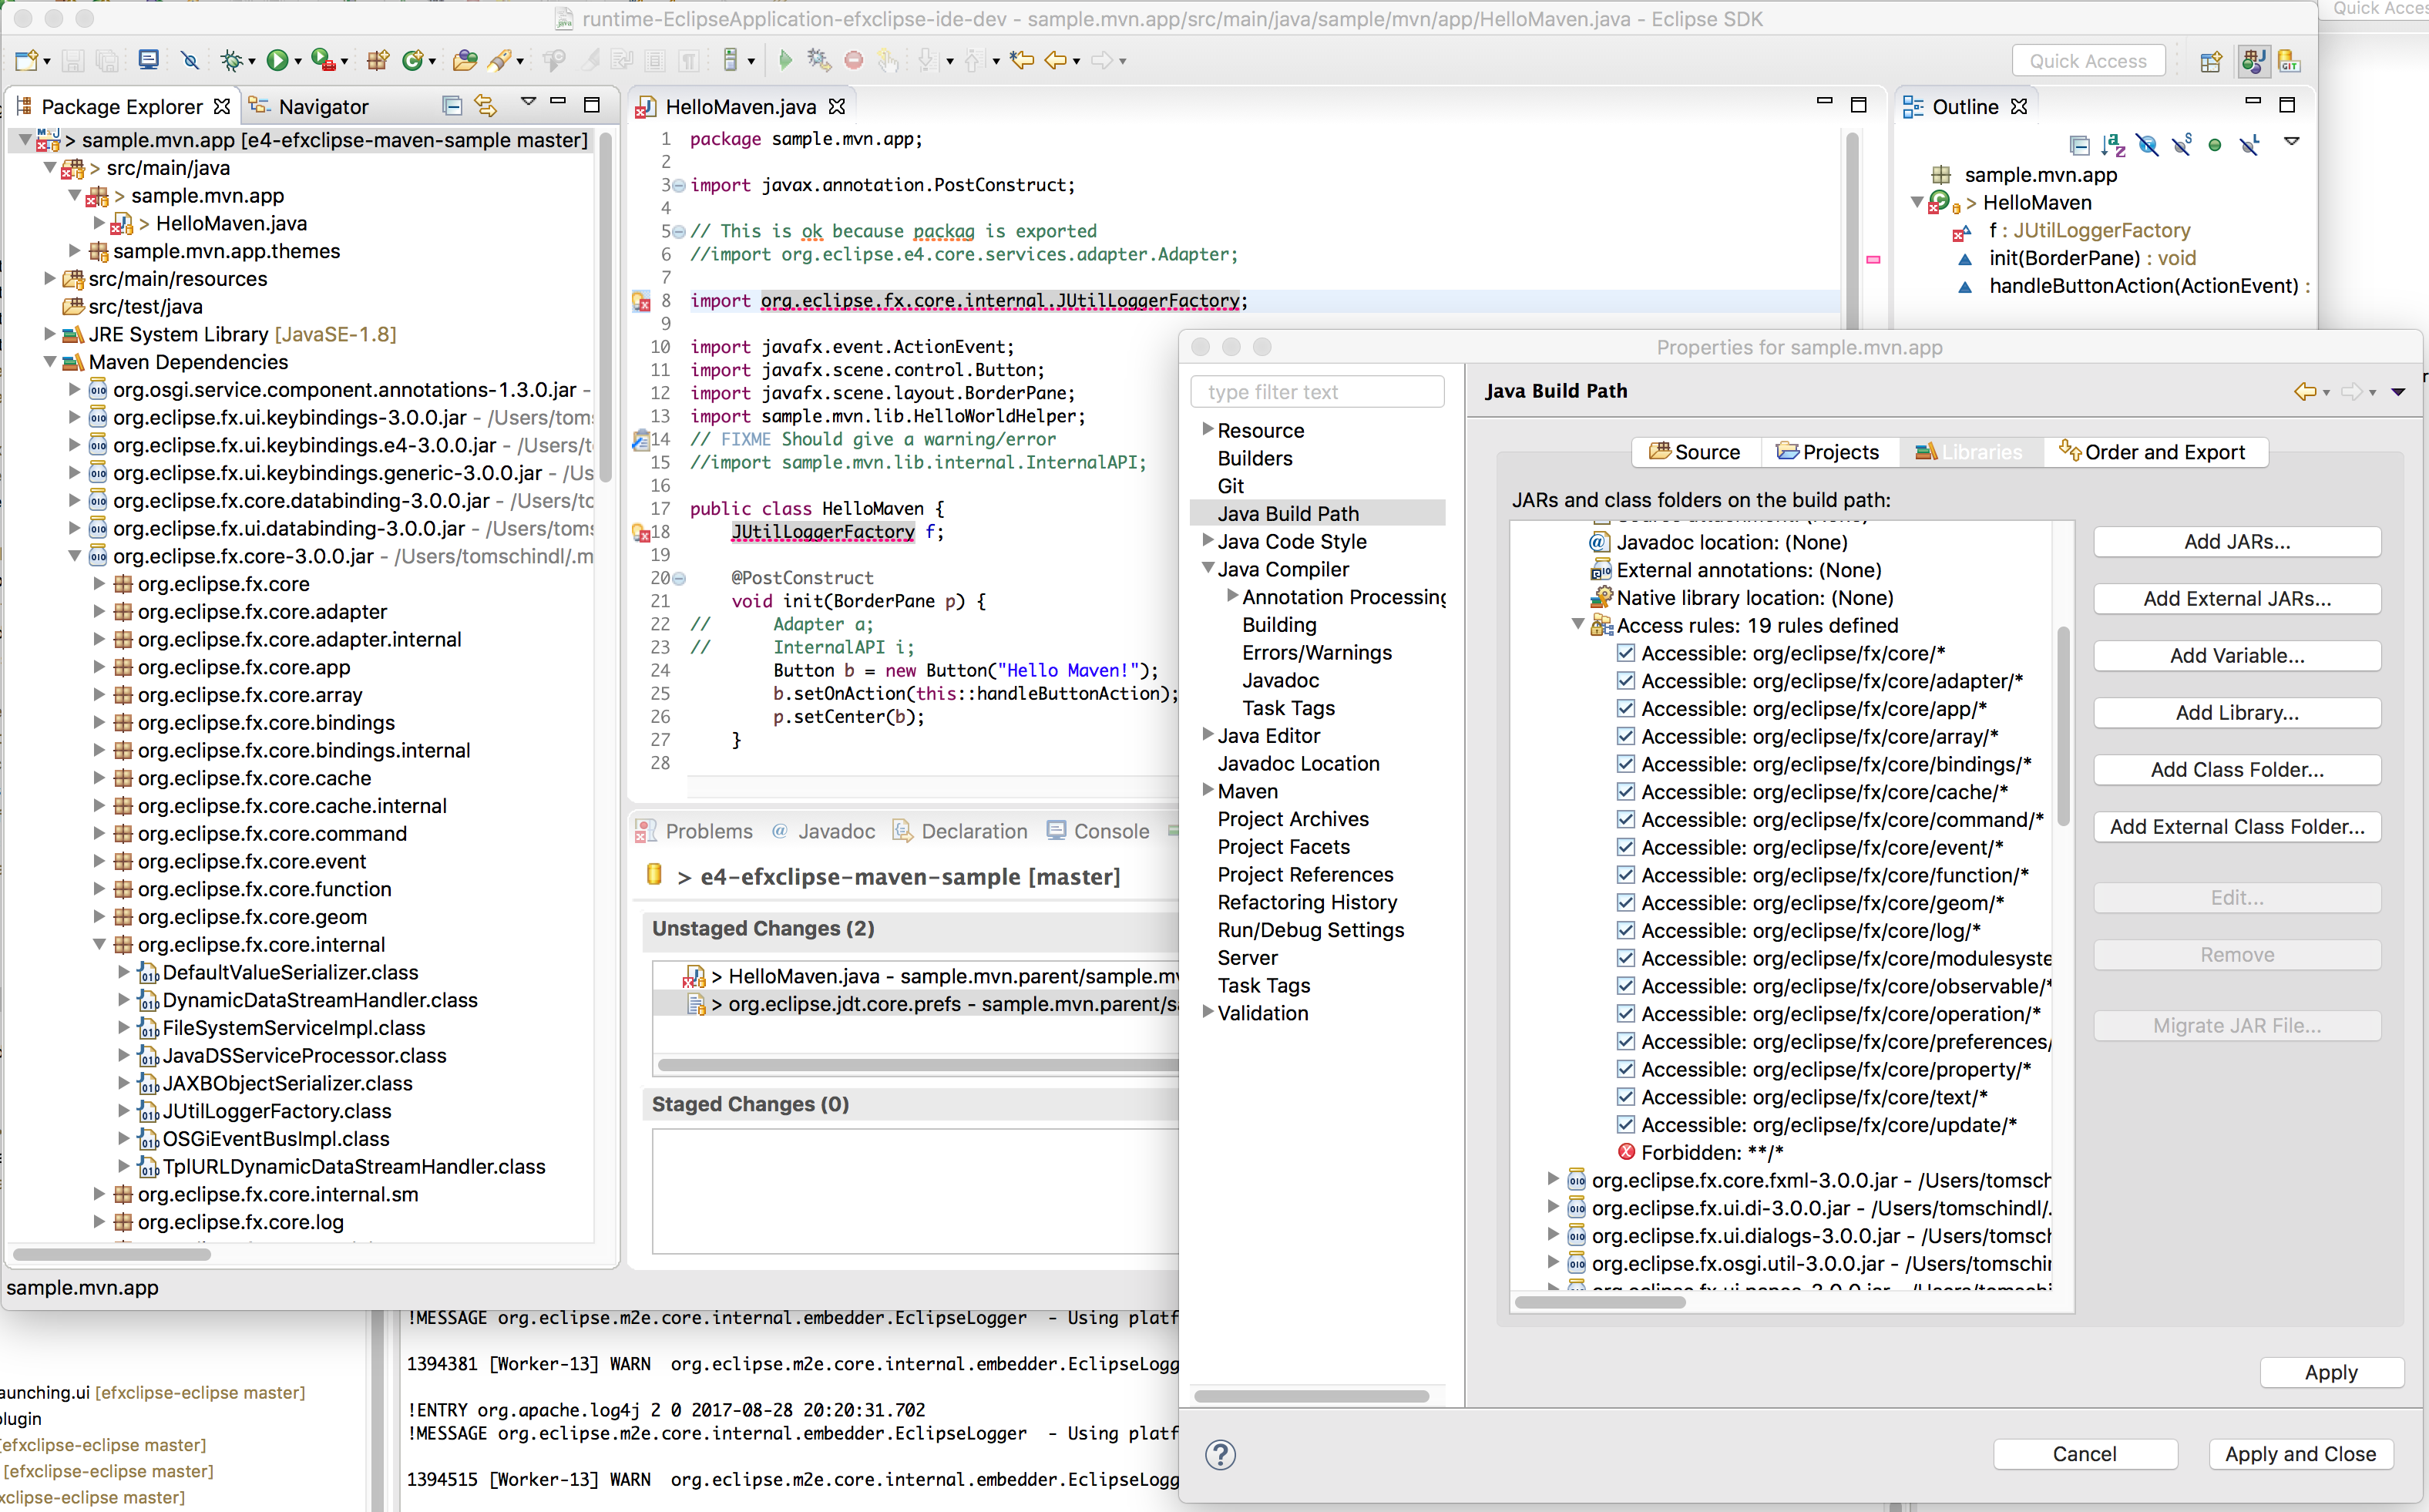Collapse the org.eclipse.fx.core.internal package

99,944
